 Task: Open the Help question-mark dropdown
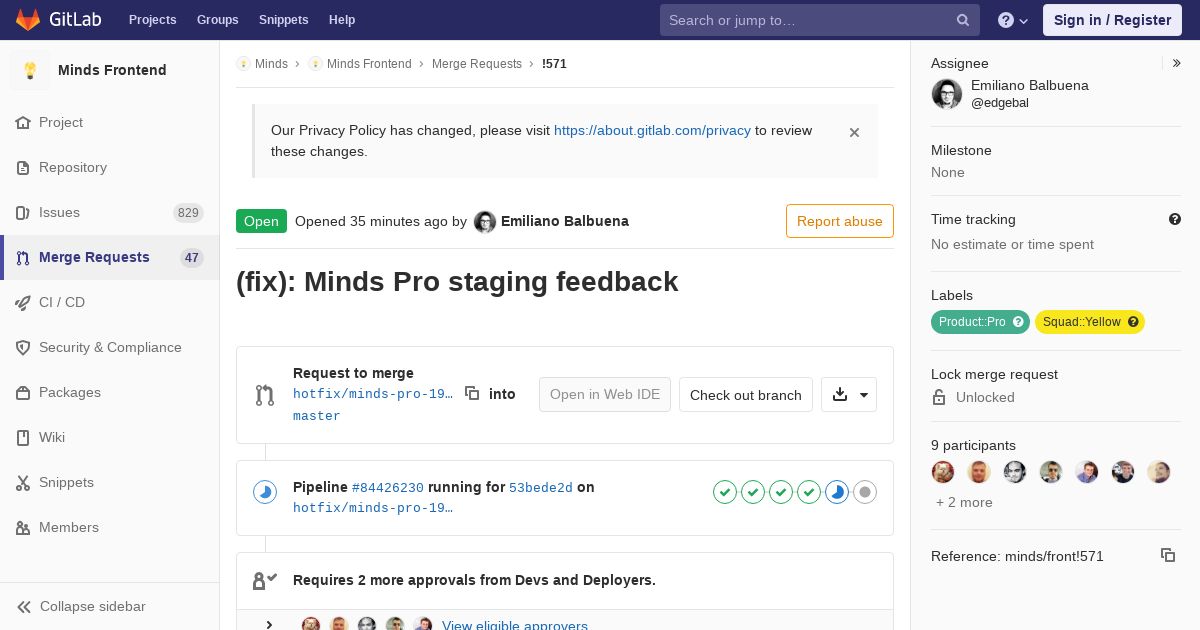click(x=1013, y=20)
